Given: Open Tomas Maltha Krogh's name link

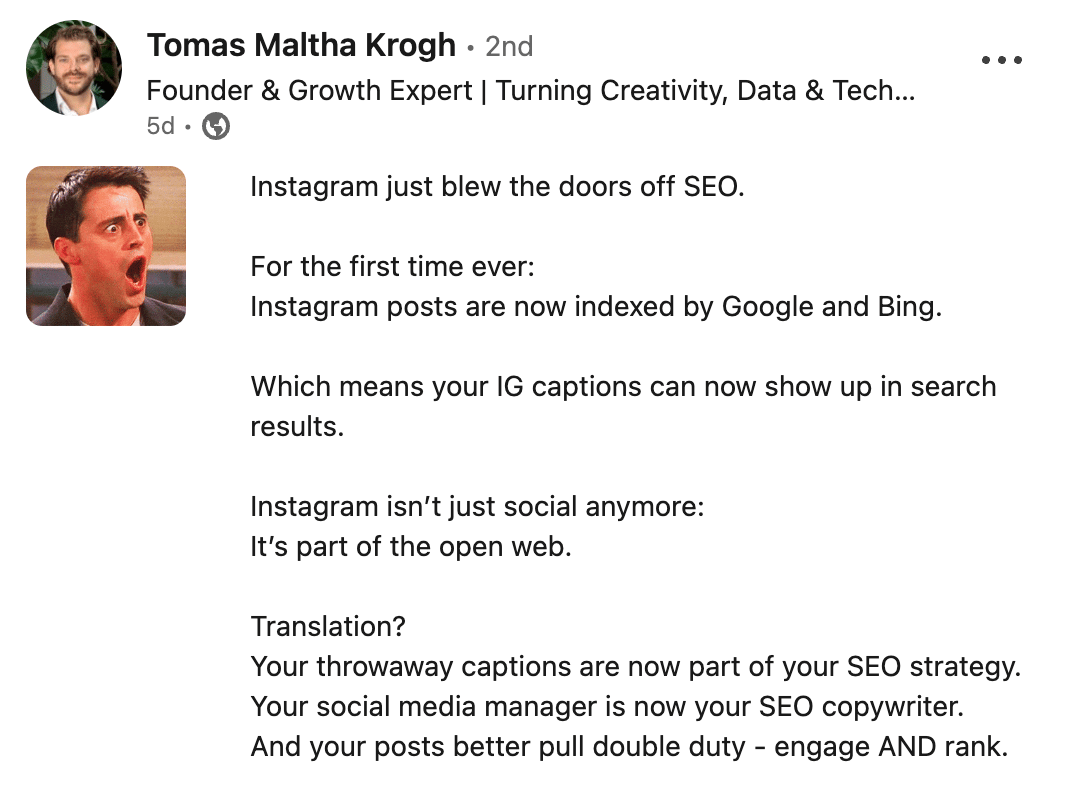Looking at the screenshot, I should click(302, 45).
